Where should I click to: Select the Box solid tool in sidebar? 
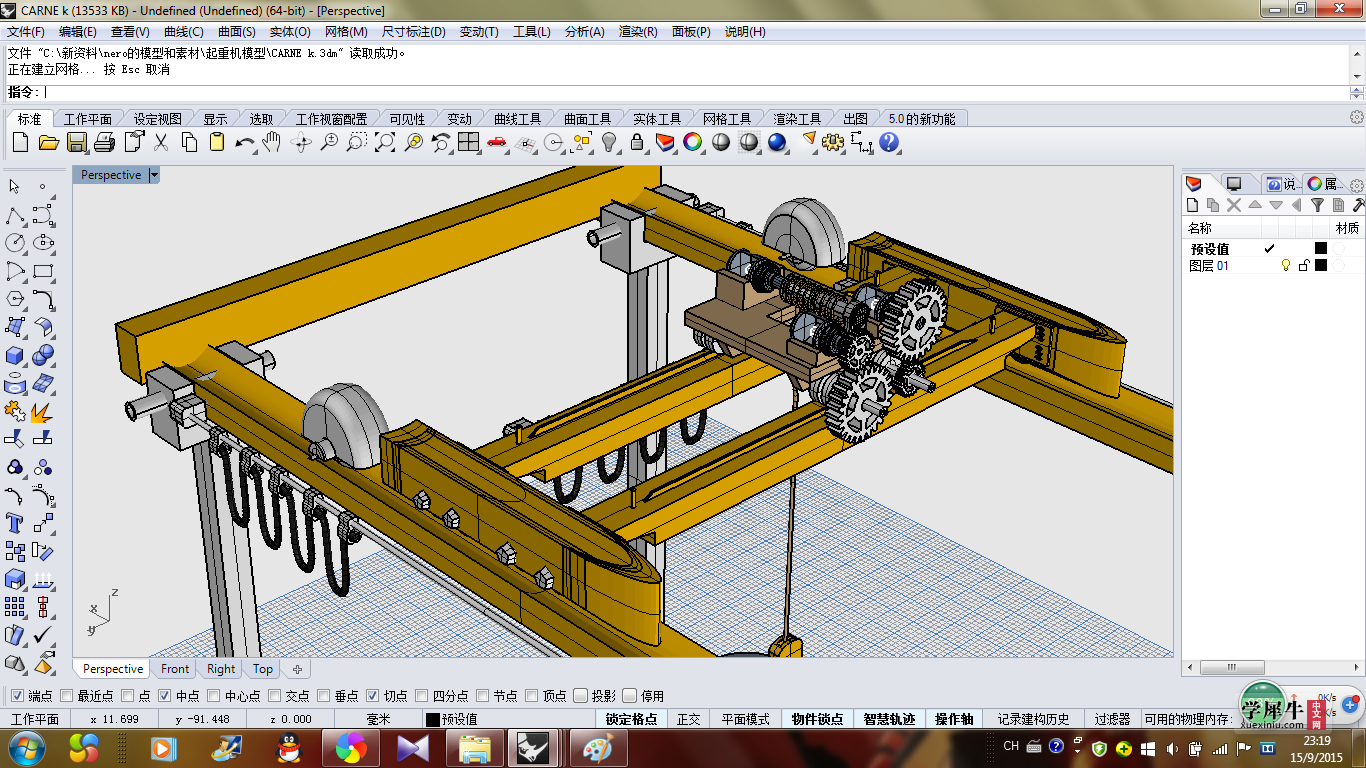coord(15,355)
